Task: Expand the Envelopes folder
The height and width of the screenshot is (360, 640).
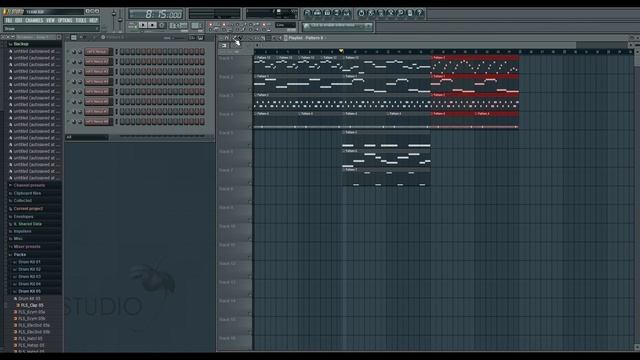Action: coord(23,216)
